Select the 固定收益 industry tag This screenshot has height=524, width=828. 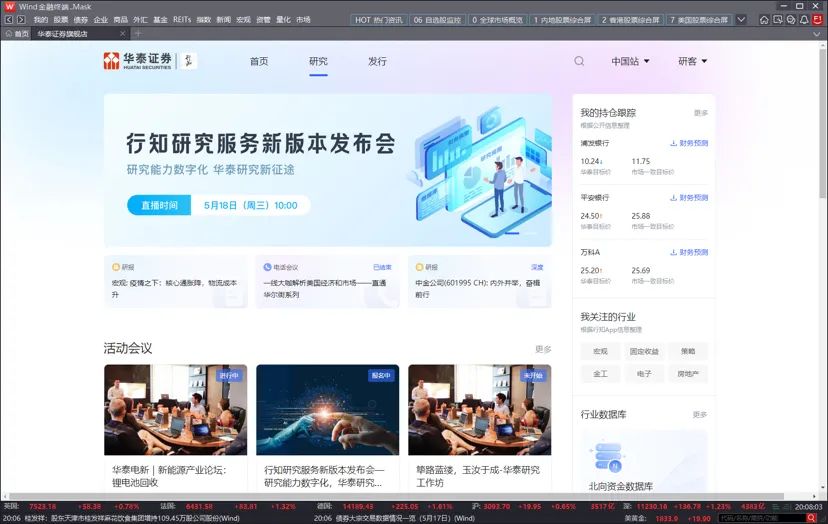coord(644,351)
